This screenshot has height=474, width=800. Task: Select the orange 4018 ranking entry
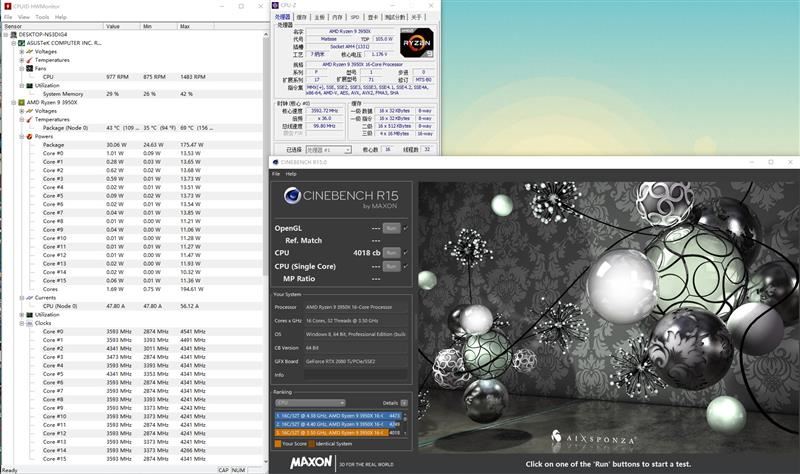coord(338,433)
